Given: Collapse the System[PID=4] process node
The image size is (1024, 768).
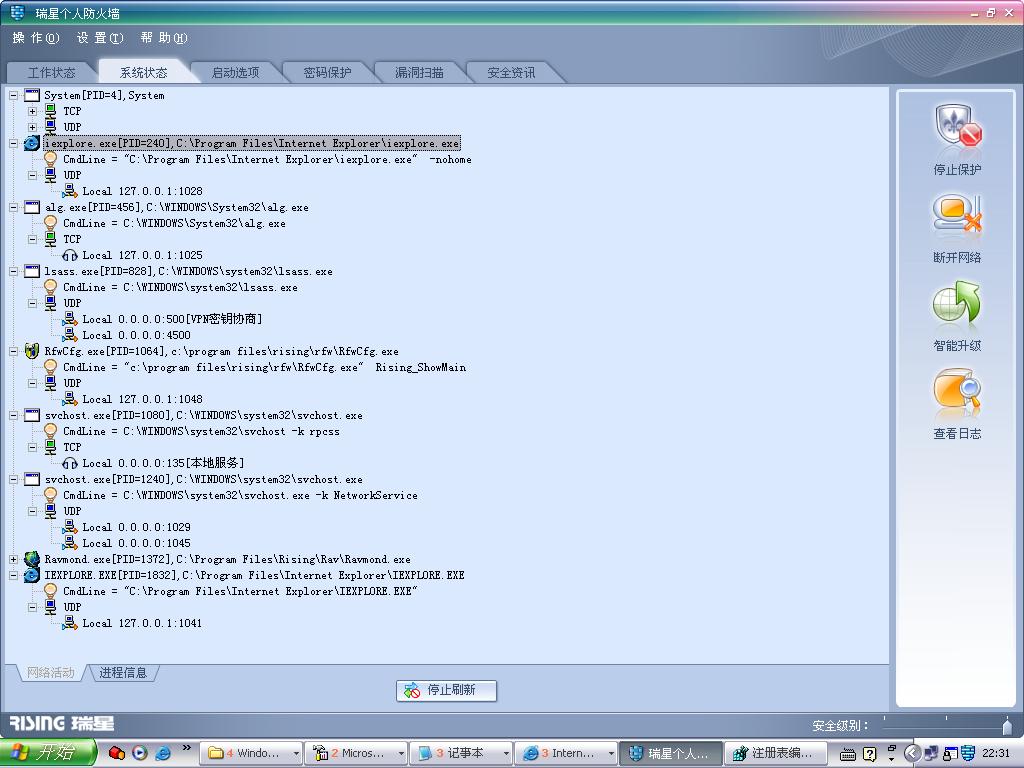Looking at the screenshot, I should click(13, 95).
